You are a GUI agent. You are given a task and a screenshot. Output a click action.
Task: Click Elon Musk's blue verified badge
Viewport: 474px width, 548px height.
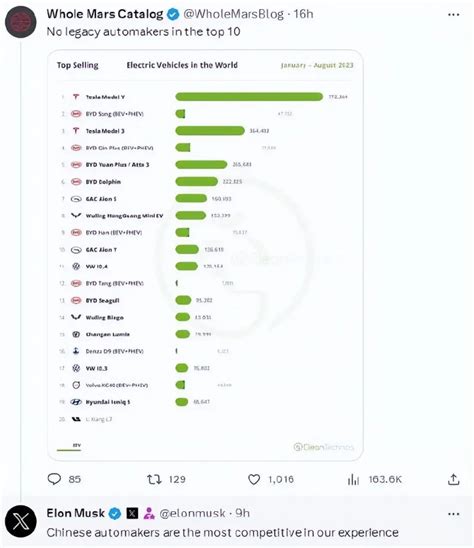(115, 513)
